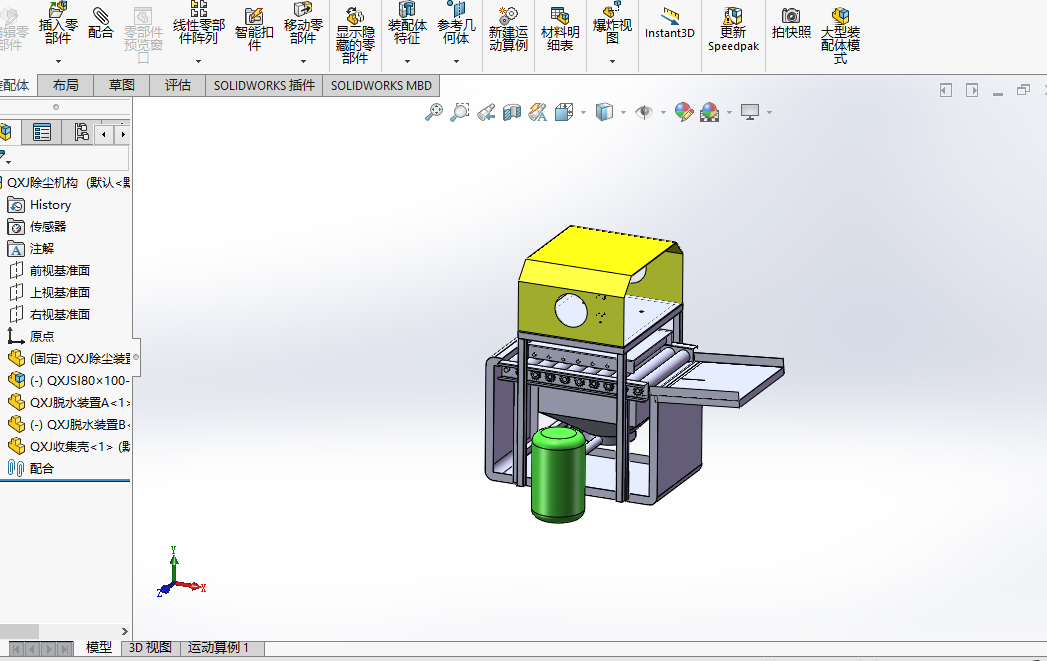The image size is (1047, 661).
Task: Select Linear Component Pattern (线性零部件阵列)
Action: 198,24
